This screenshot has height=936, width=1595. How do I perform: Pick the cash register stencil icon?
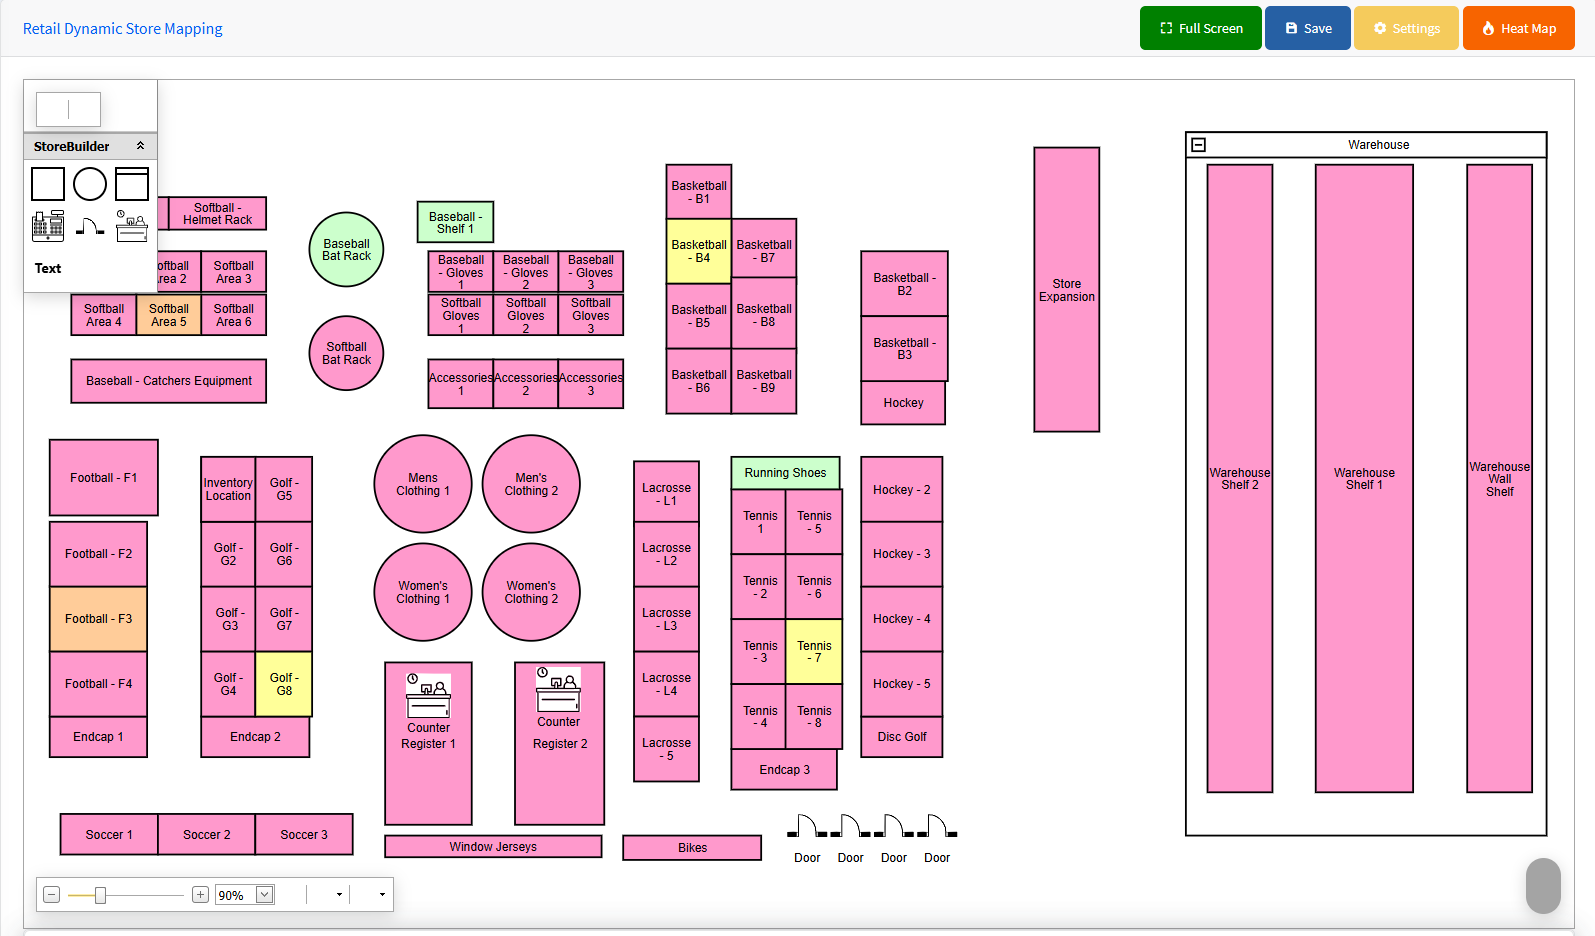(48, 226)
